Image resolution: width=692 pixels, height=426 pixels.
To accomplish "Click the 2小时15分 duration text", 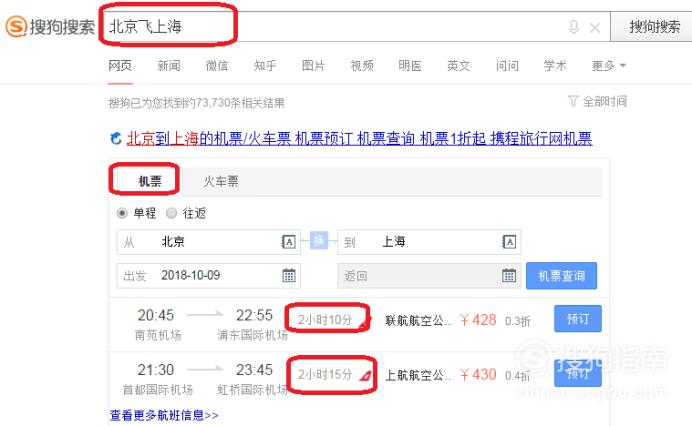I will [x=325, y=374].
